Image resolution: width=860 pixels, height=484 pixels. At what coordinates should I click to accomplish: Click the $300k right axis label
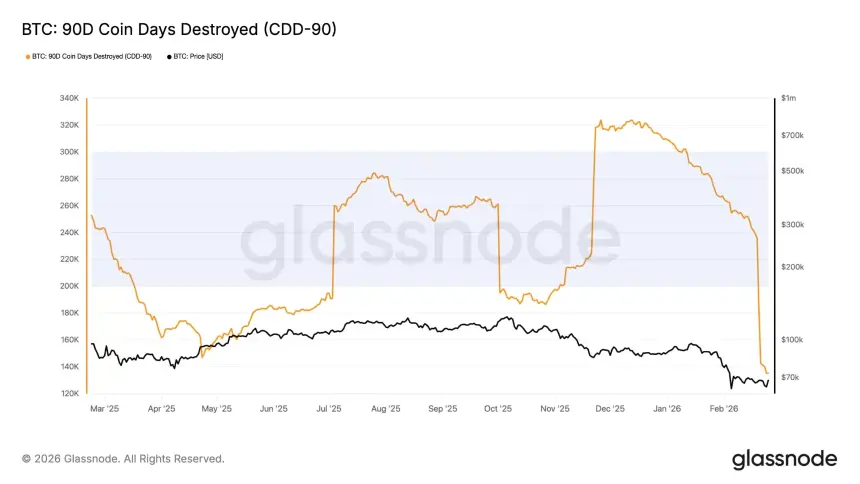[x=793, y=225]
